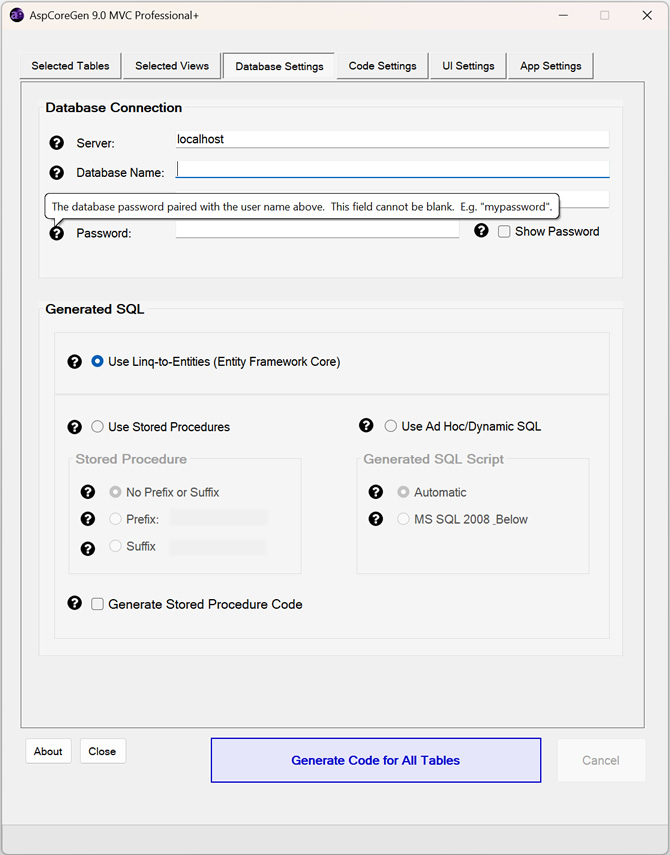Image resolution: width=670 pixels, height=855 pixels.
Task: Choose MS SQL 2008 Below option
Action: [403, 519]
